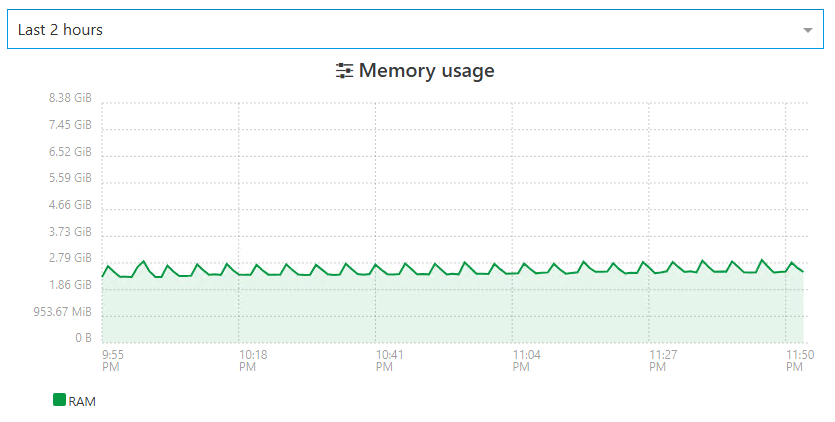Click the 8.38 GiB y-axis label
Screen dimensions: 835x422
tap(70, 98)
